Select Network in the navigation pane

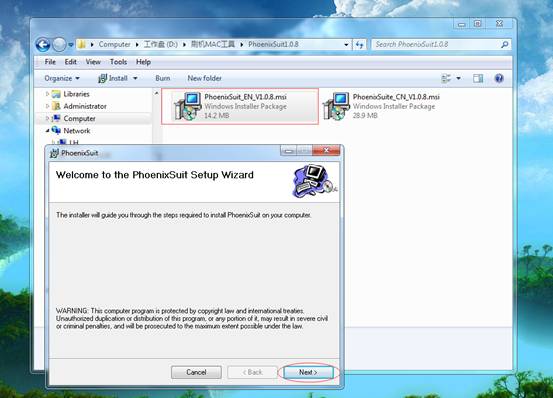[77, 131]
